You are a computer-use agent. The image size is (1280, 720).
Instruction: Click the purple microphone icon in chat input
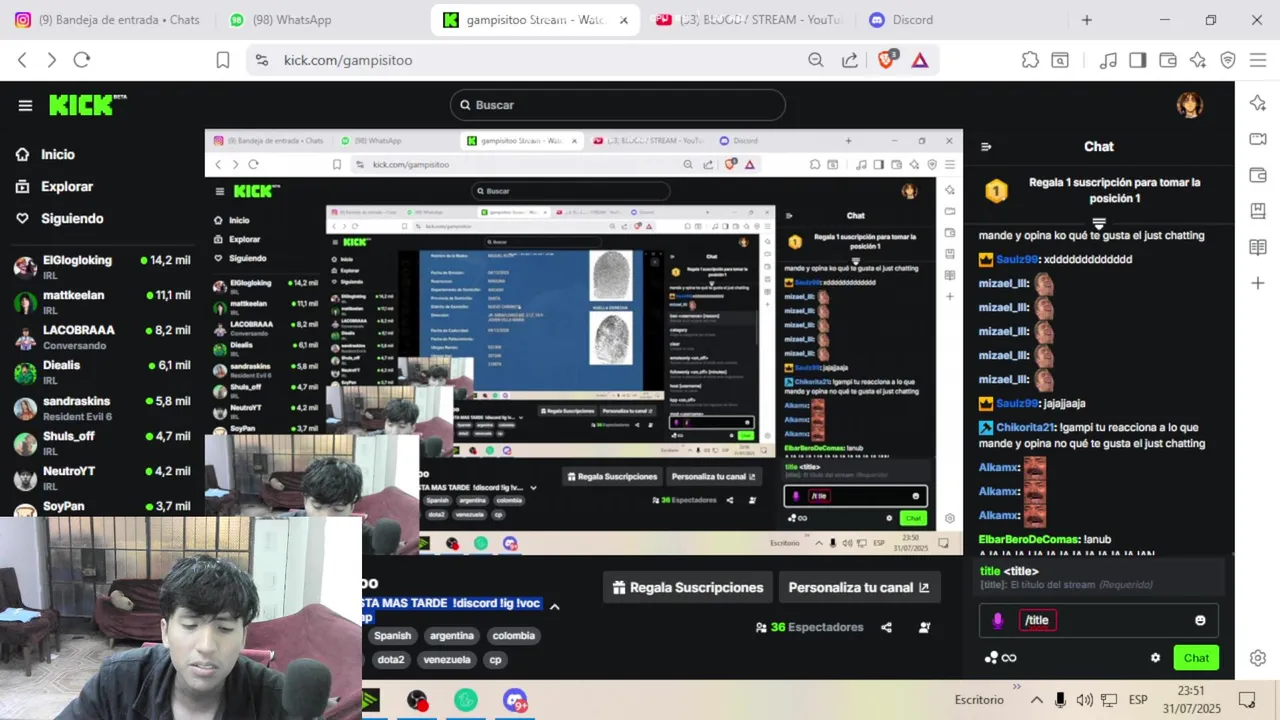pyautogui.click(x=997, y=620)
